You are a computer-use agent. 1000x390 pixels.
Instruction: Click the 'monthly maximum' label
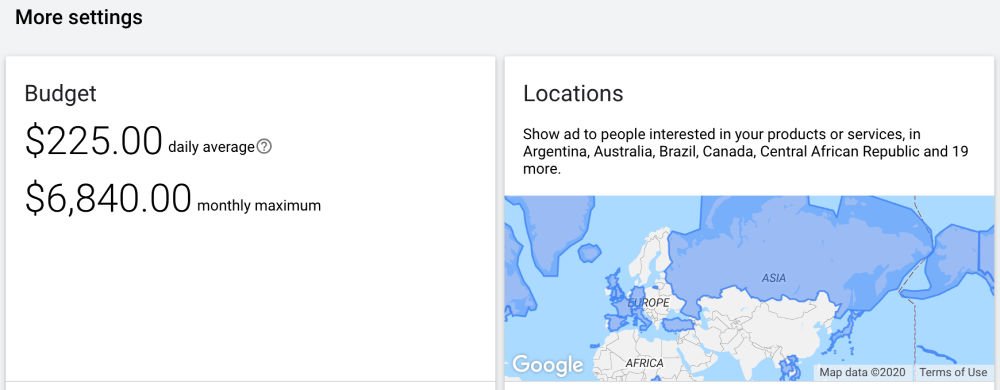tap(259, 206)
